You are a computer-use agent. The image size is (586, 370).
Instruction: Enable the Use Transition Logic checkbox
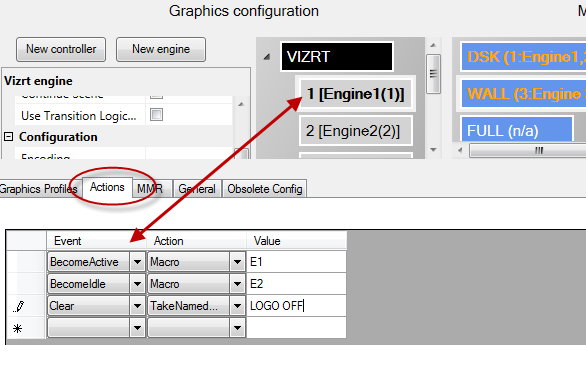156,115
